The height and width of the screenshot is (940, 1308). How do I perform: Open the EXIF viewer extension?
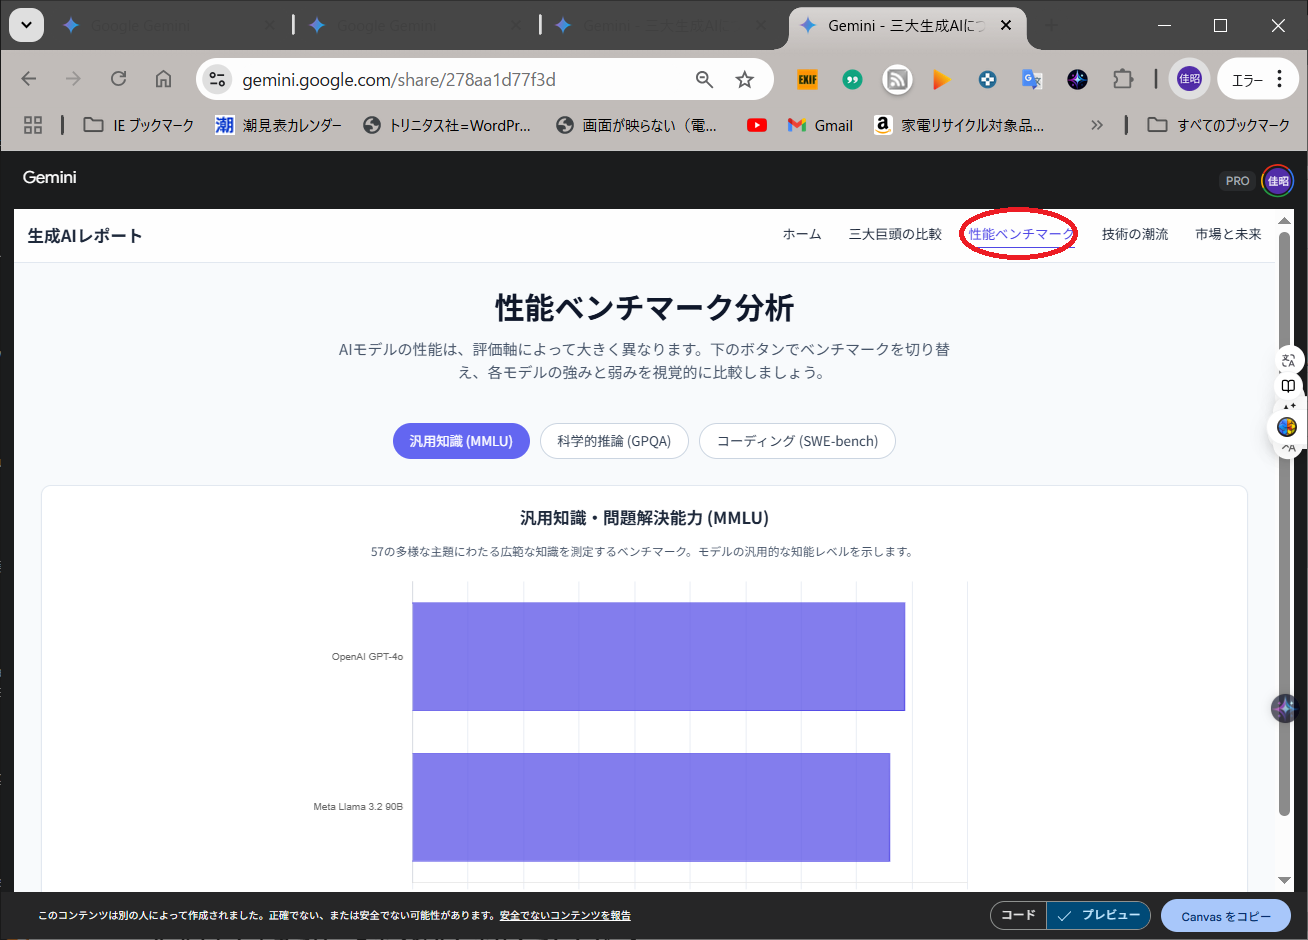807,80
